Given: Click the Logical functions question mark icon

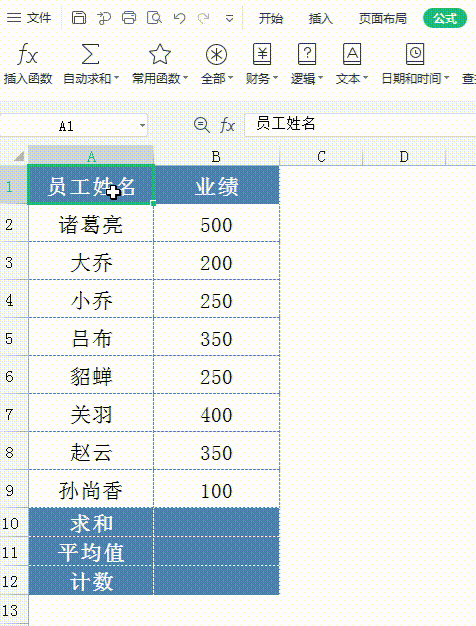Looking at the screenshot, I should (307, 54).
